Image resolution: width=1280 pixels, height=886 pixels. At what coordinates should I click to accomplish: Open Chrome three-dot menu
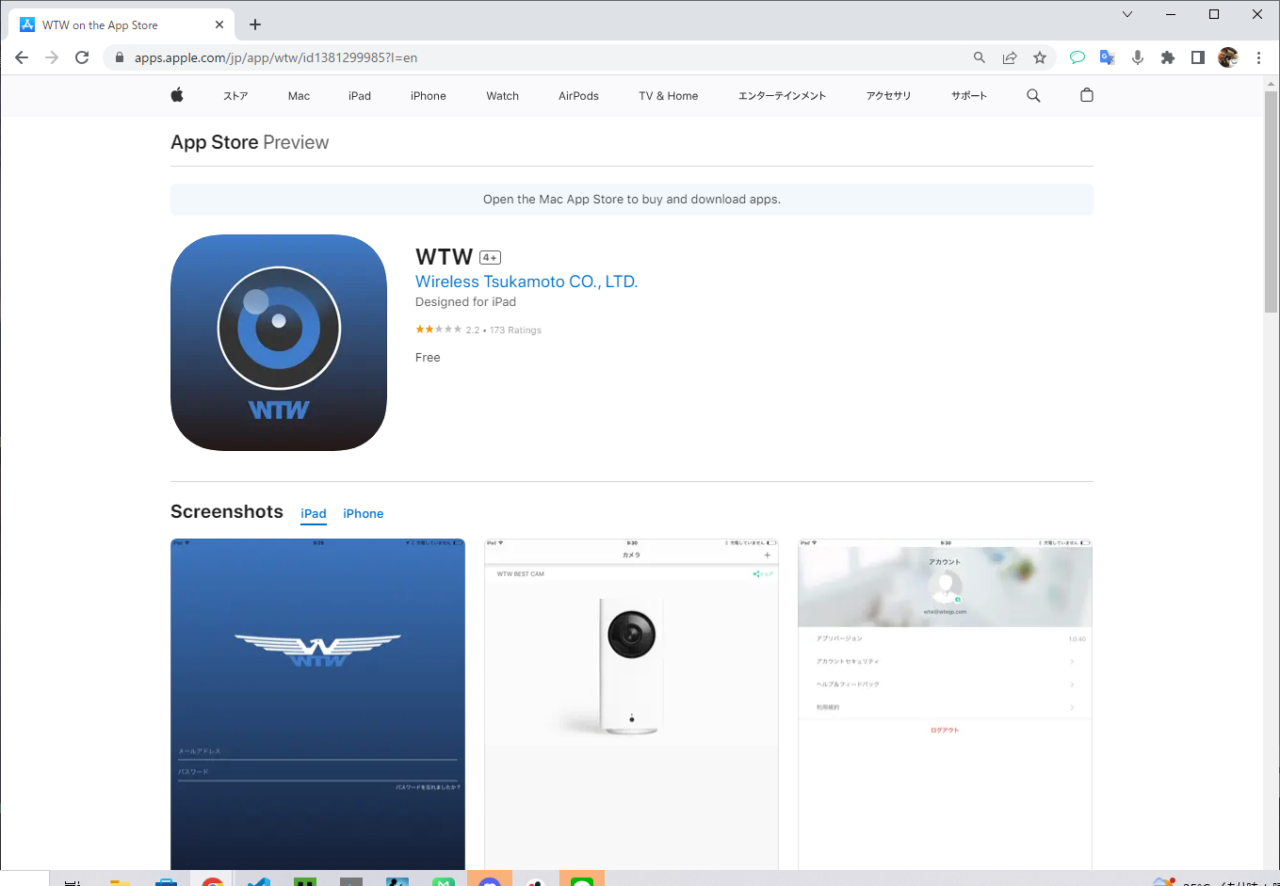[x=1258, y=58]
